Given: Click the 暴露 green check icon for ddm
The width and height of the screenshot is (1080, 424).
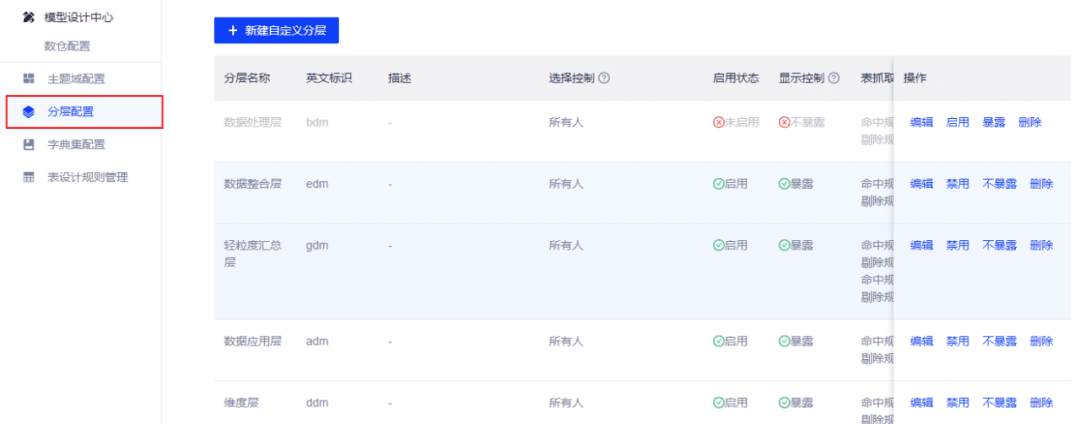Looking at the screenshot, I should pyautogui.click(x=784, y=402).
